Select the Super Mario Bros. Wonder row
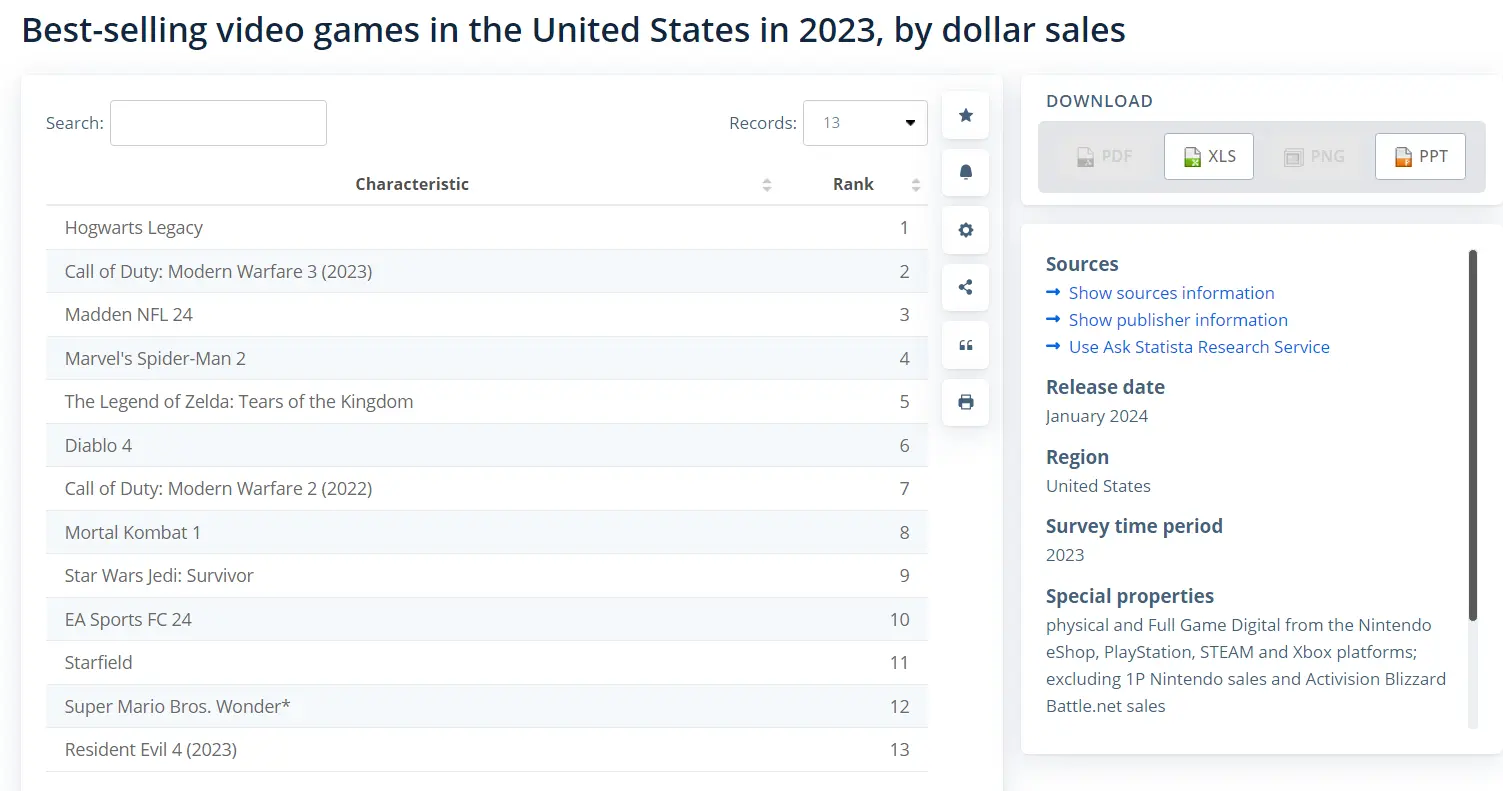This screenshot has width=1503, height=791. pyautogui.click(x=487, y=706)
